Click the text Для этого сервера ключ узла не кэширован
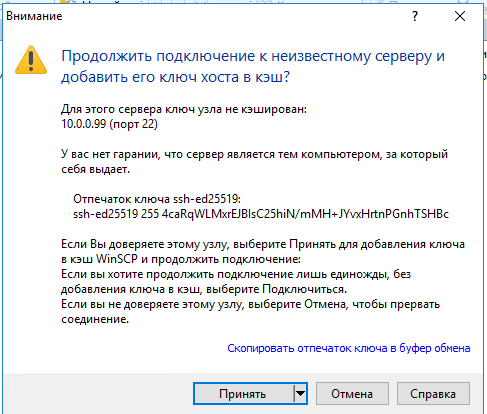 (184, 109)
